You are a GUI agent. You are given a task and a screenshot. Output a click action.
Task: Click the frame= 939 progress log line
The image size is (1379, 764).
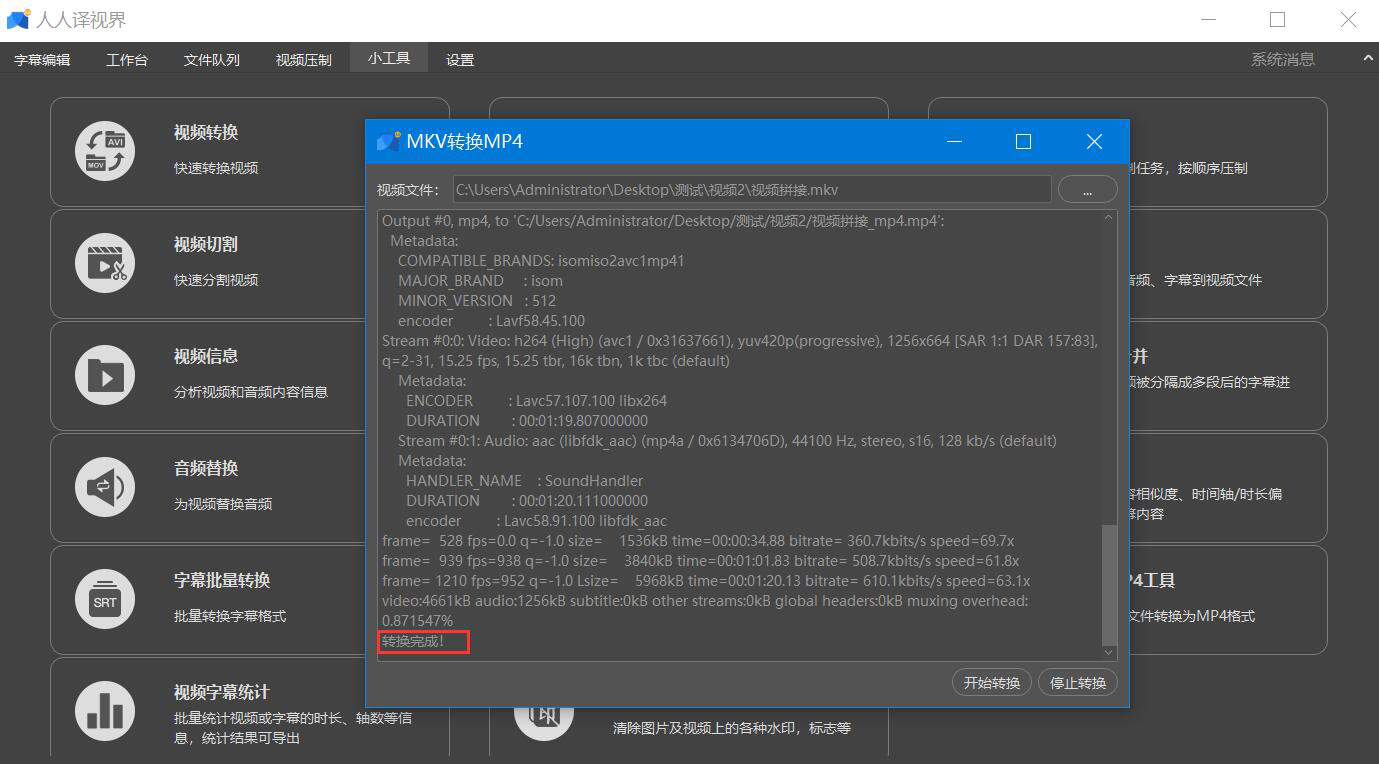(701, 561)
